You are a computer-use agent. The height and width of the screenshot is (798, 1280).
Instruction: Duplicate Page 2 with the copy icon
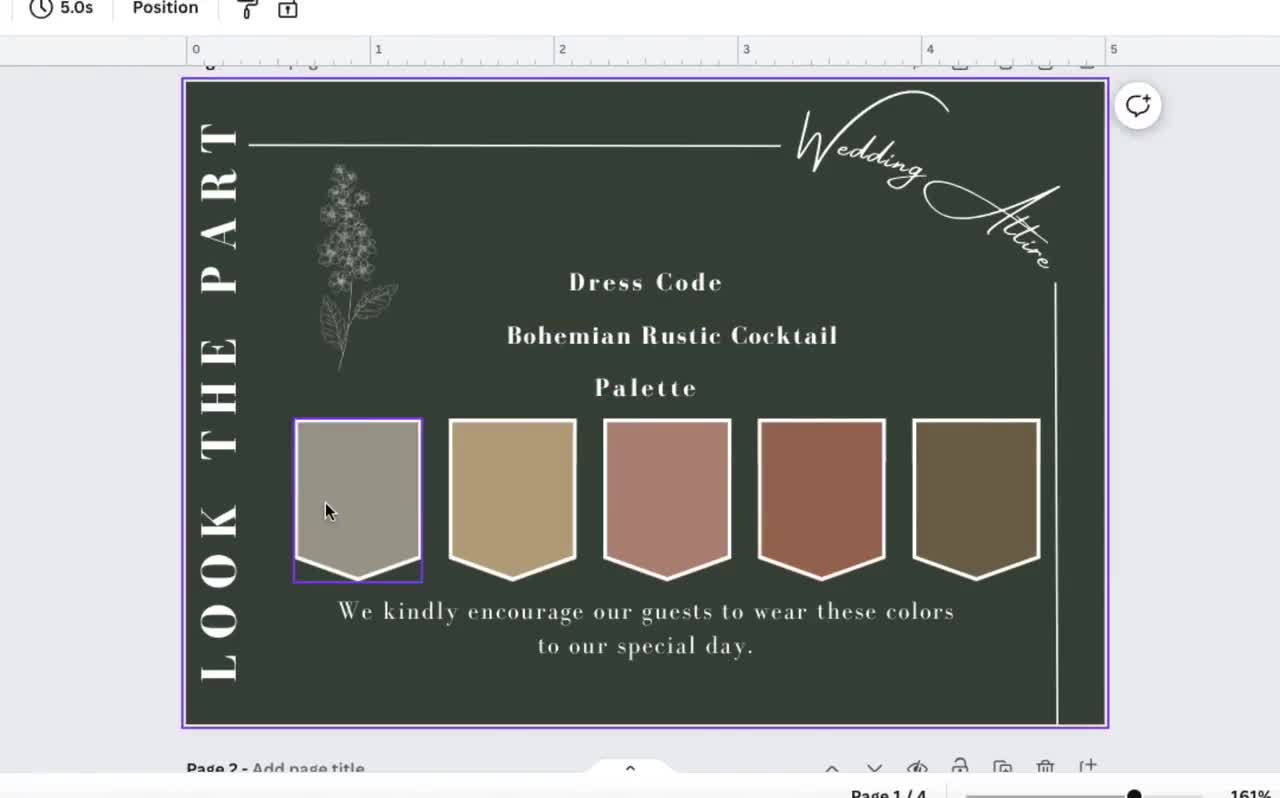[x=1003, y=768]
